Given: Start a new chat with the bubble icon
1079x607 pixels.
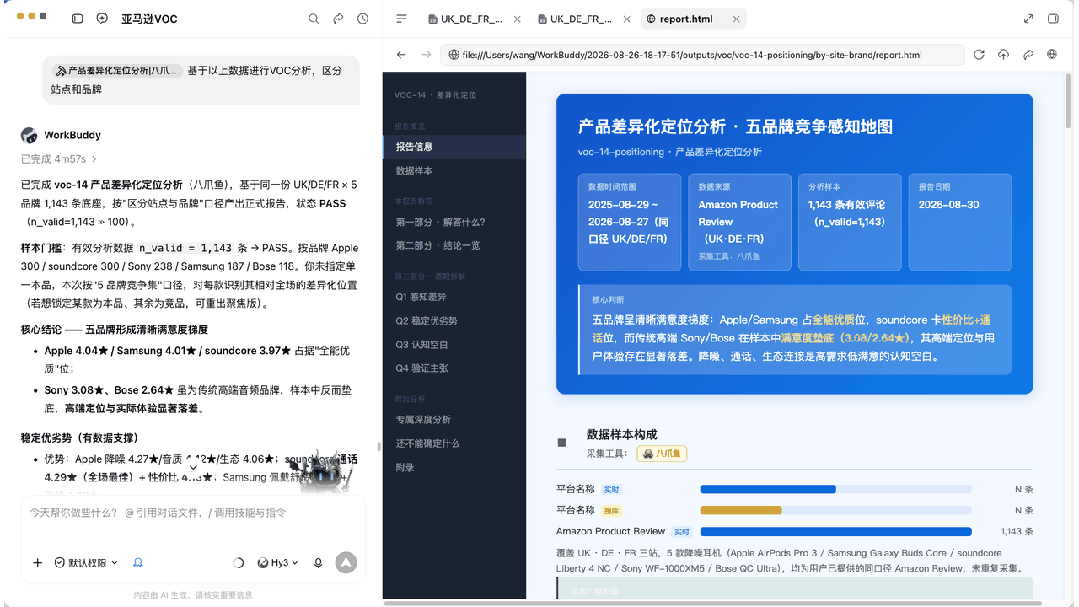Looking at the screenshot, I should coord(103,19).
